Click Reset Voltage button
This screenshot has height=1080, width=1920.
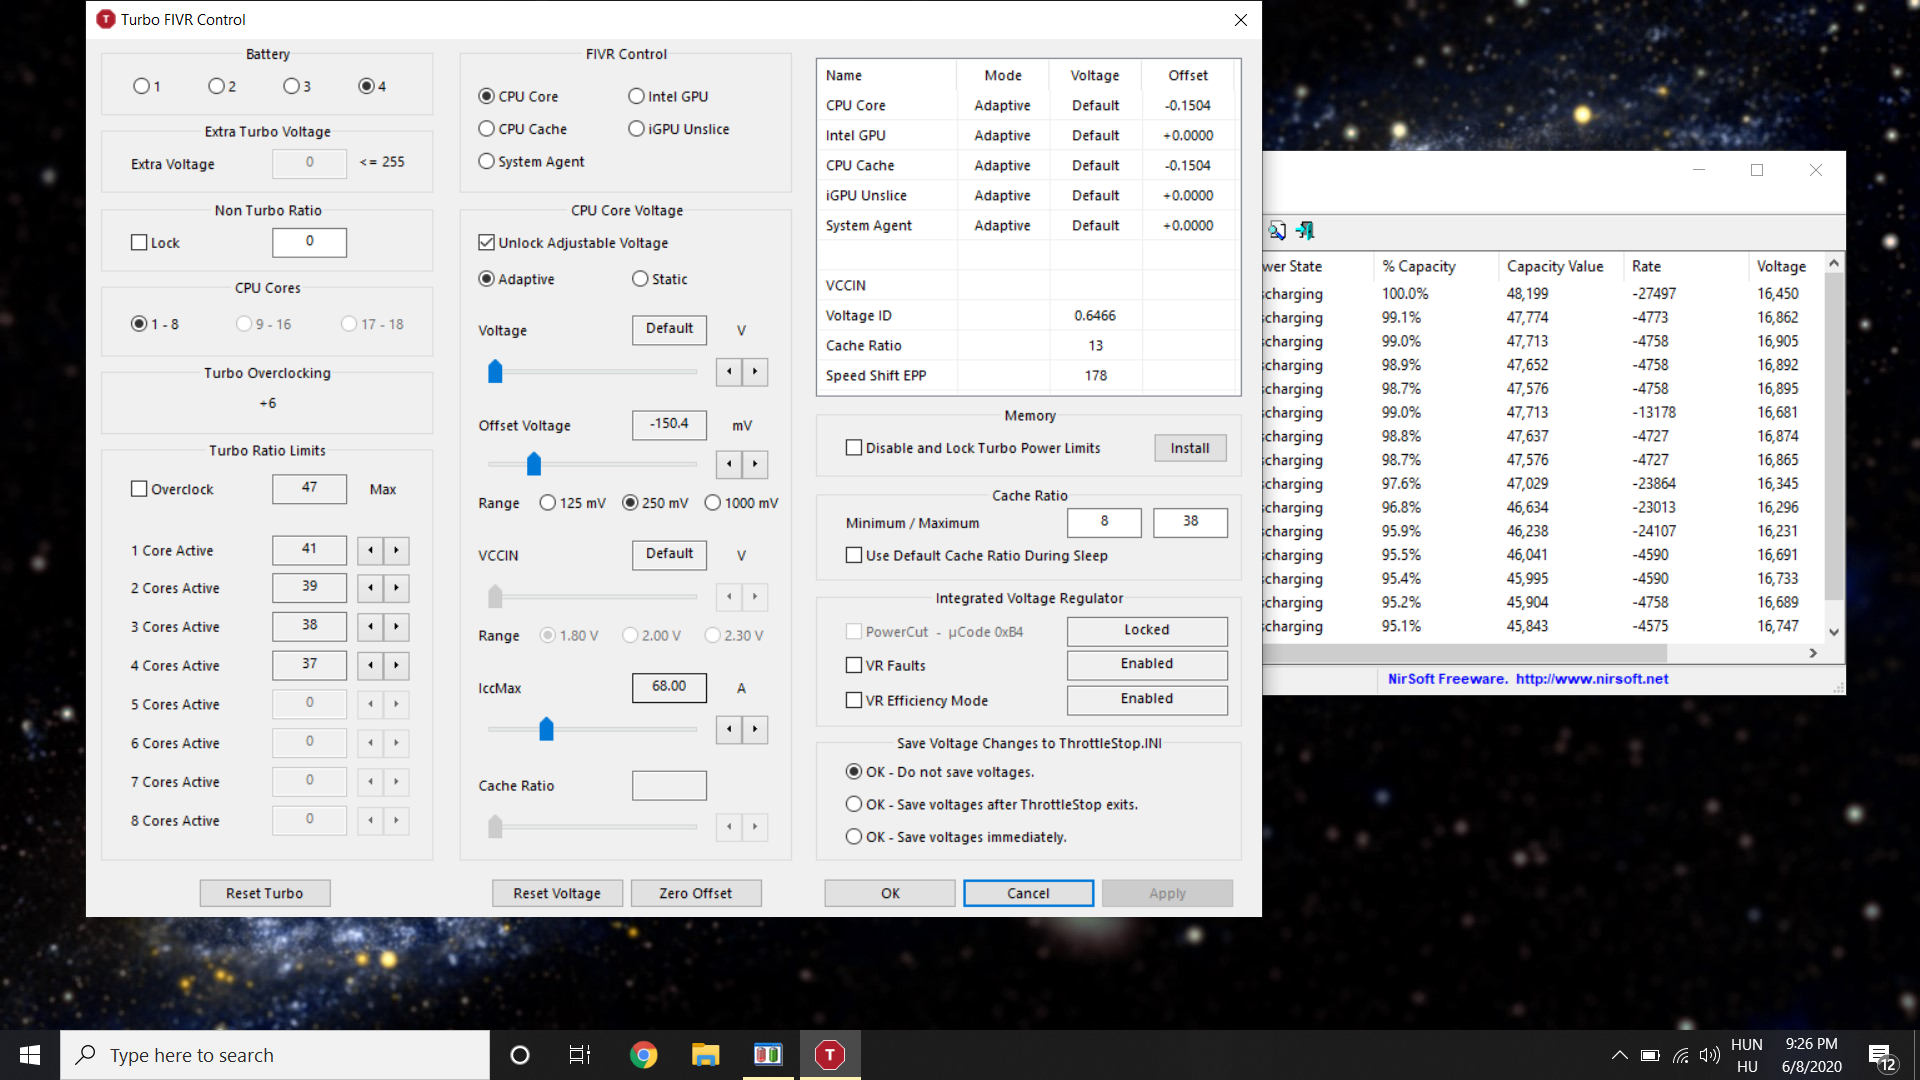(x=557, y=893)
